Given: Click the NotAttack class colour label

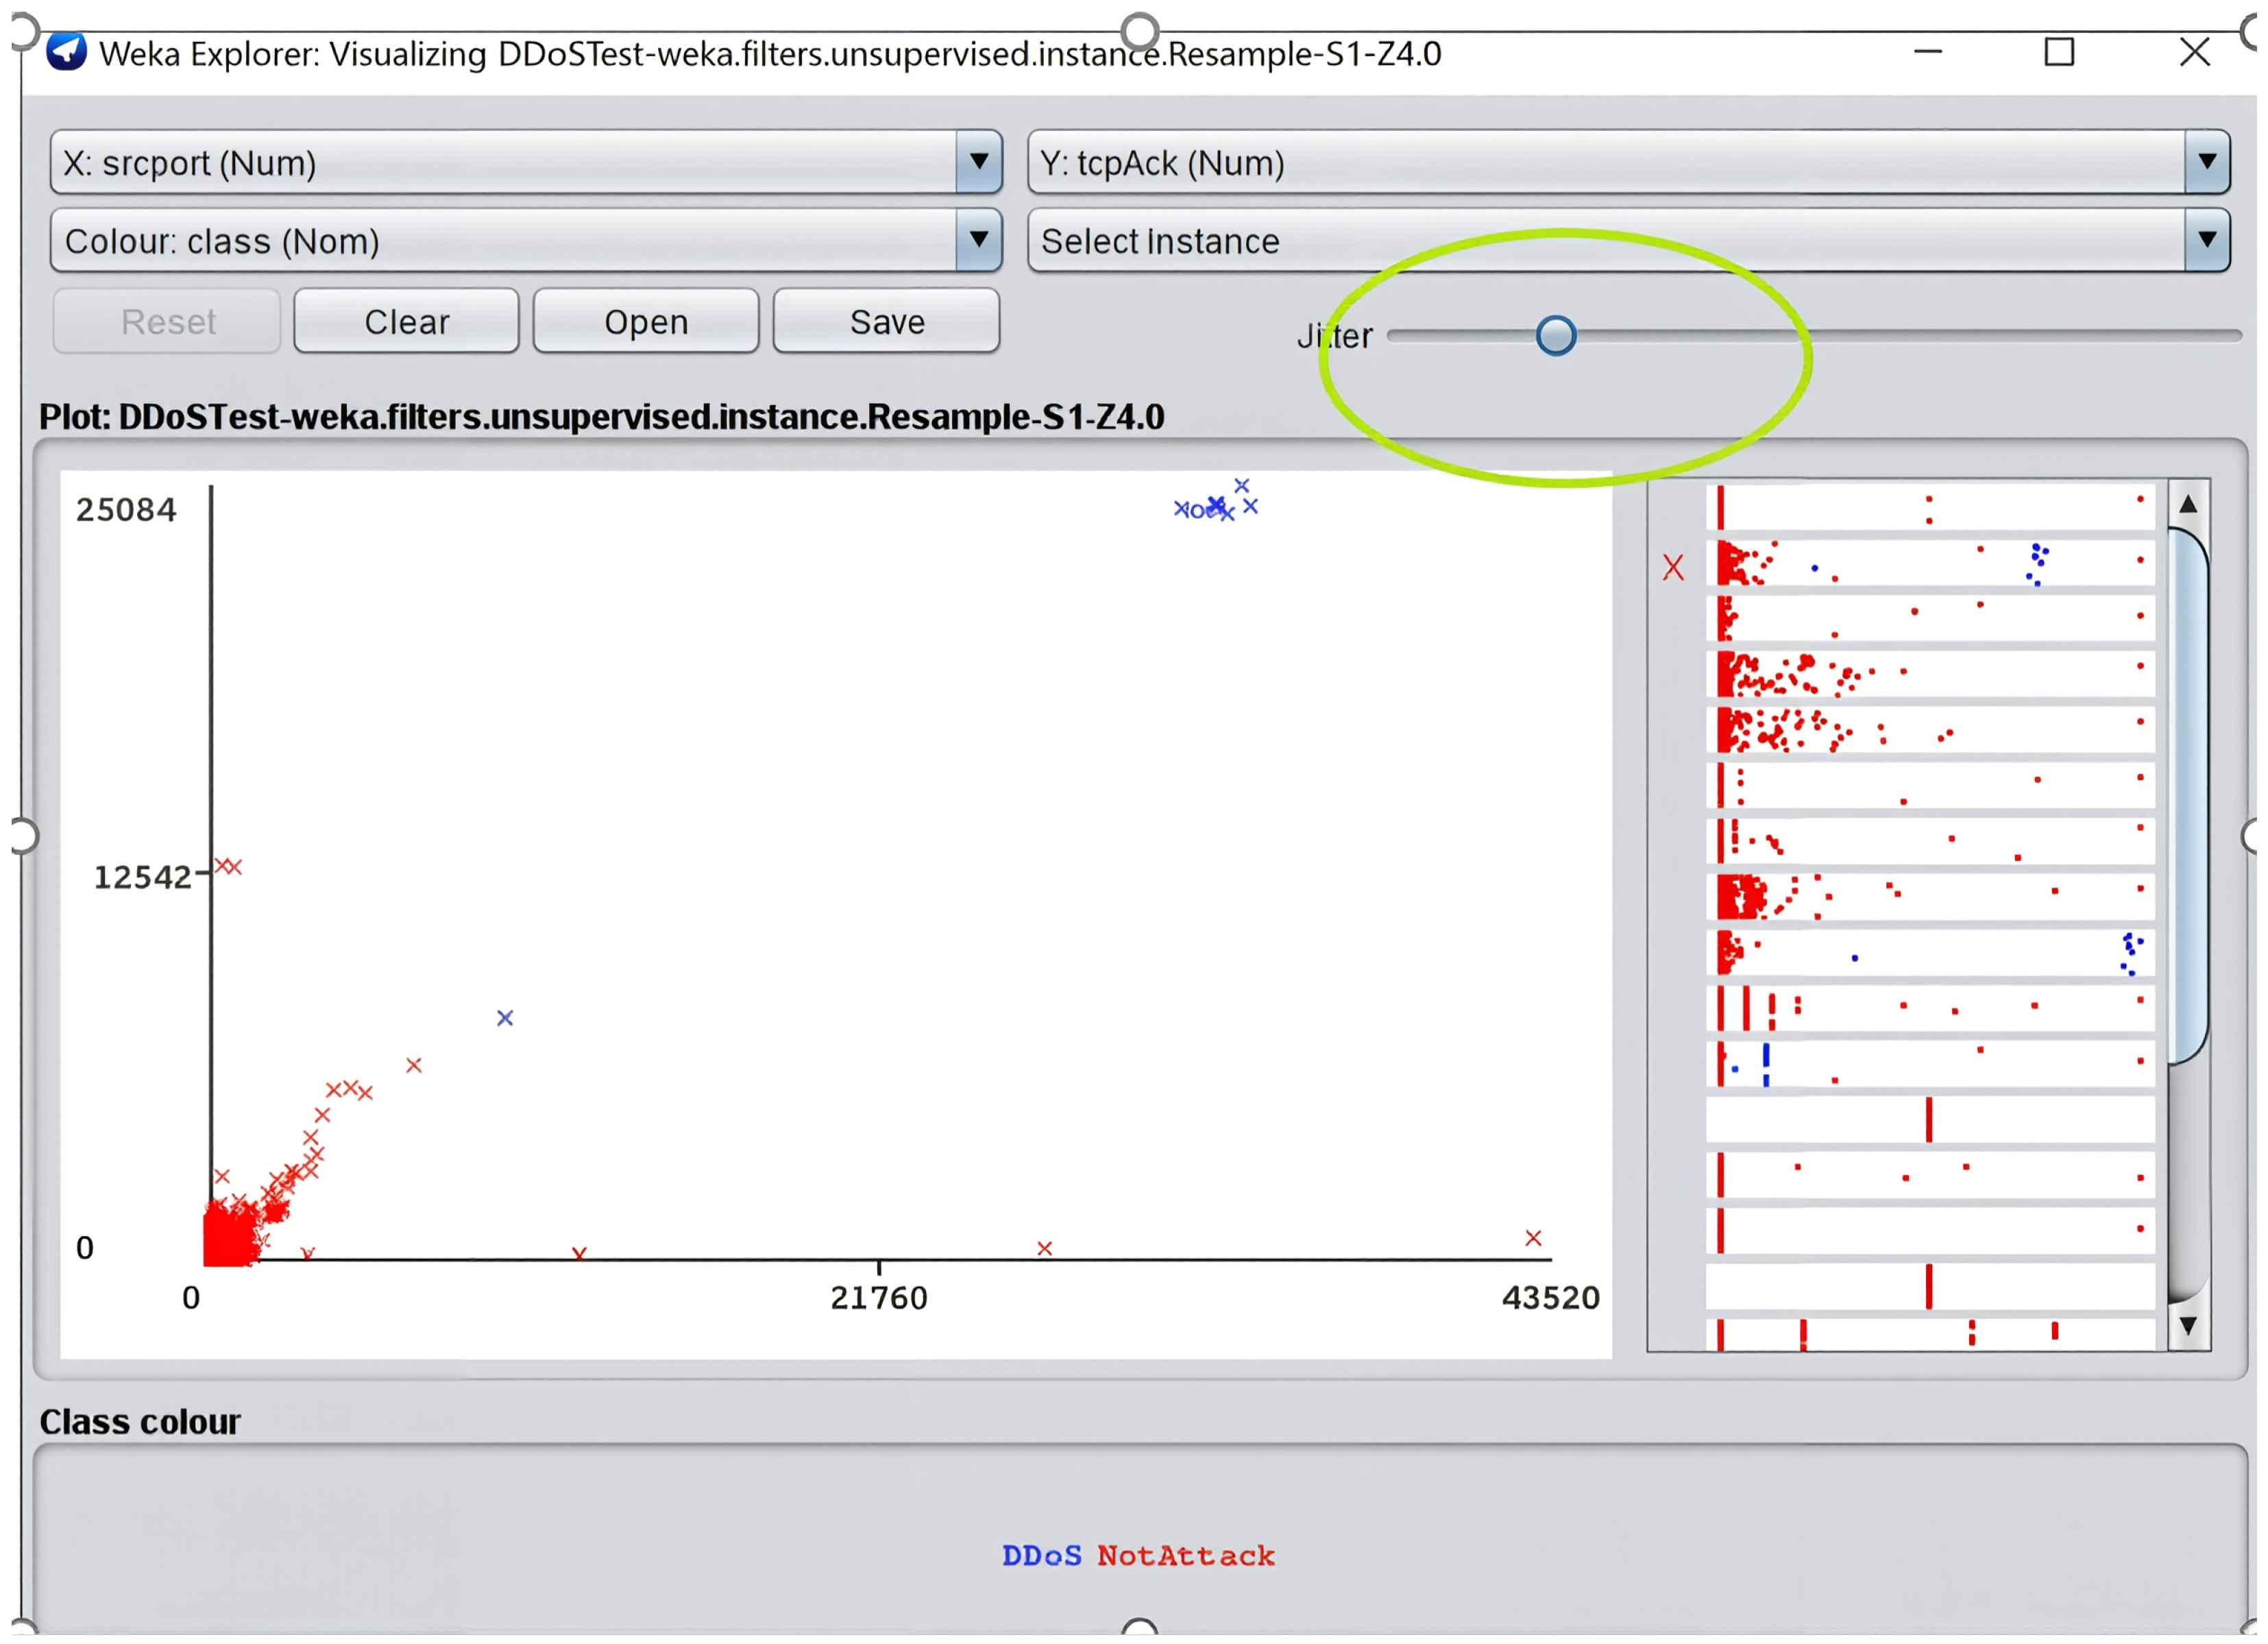Looking at the screenshot, I should [x=1187, y=1557].
